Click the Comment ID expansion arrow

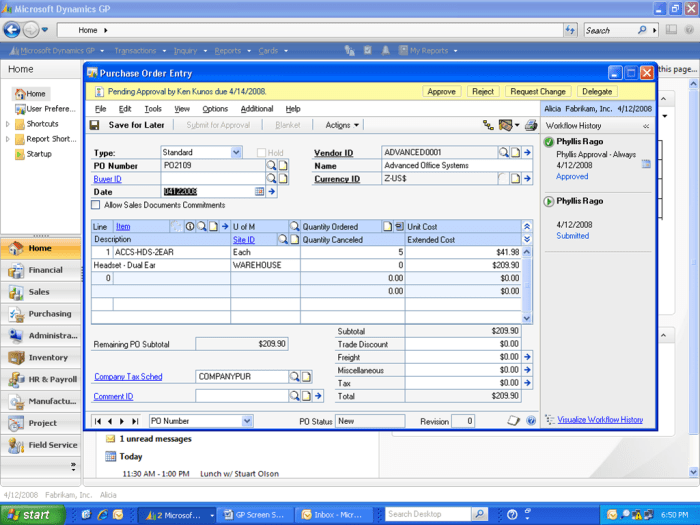coord(318,396)
